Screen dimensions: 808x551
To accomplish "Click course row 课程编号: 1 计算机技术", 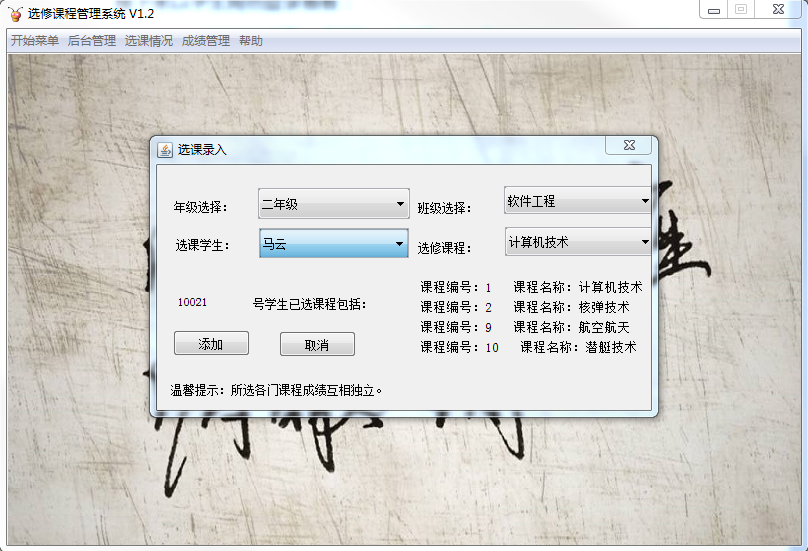I will pyautogui.click(x=531, y=287).
